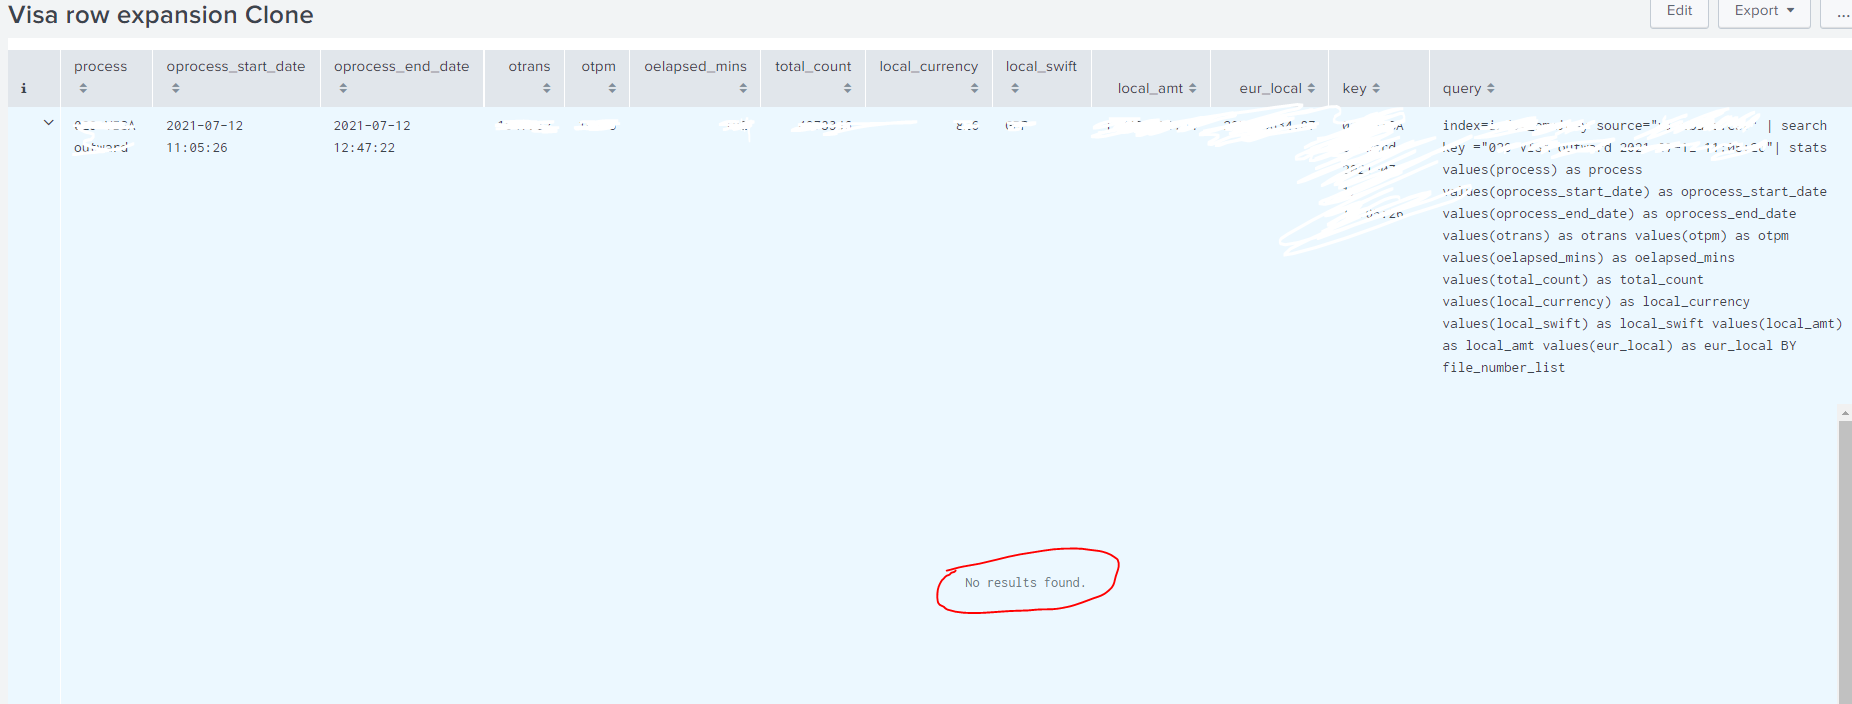1852x704 pixels.
Task: Click the vertical scrollbar in expanded row
Action: [x=1844, y=560]
